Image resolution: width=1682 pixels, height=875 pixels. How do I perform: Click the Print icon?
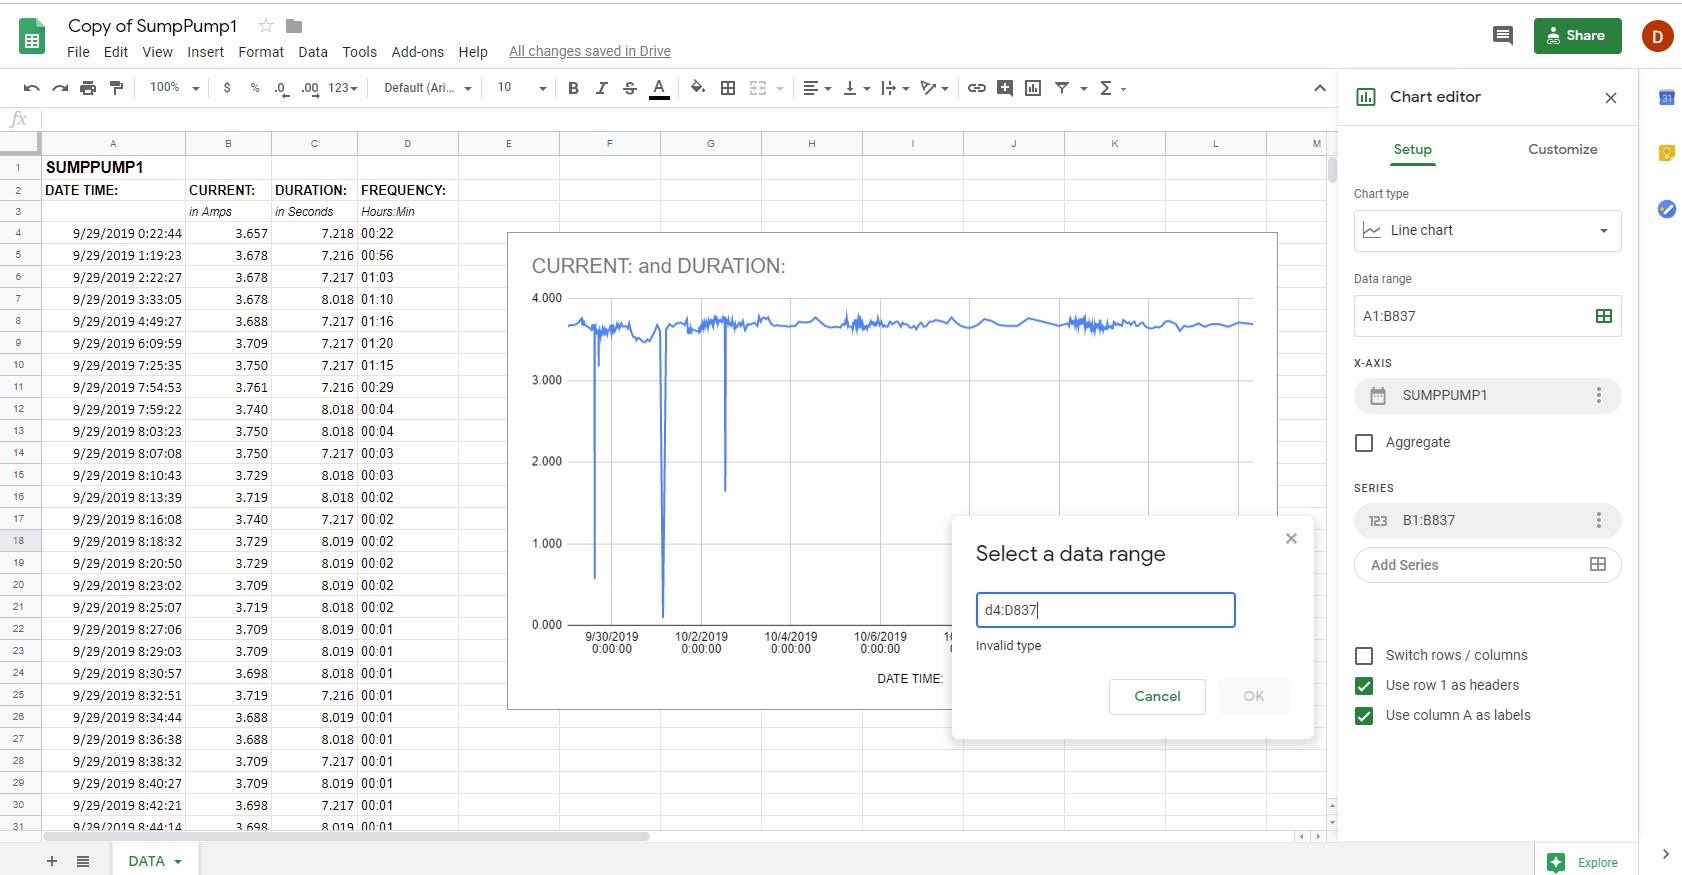[88, 88]
